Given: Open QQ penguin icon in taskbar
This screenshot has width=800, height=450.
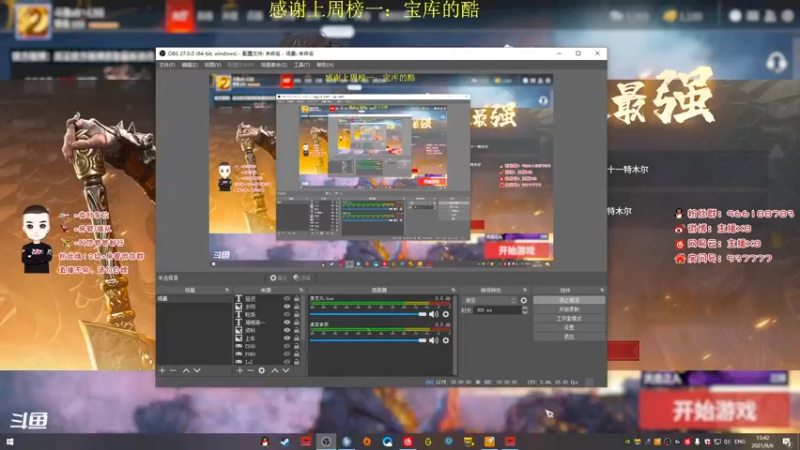Looking at the screenshot, I should pyautogui.click(x=265, y=442).
